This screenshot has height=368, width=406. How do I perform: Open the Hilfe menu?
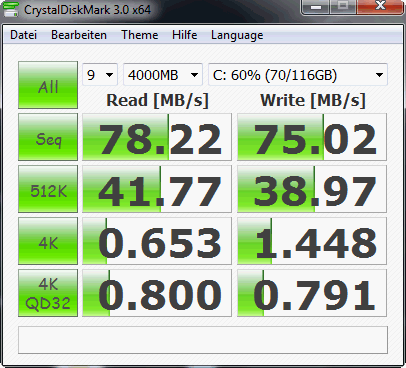pyautogui.click(x=184, y=35)
